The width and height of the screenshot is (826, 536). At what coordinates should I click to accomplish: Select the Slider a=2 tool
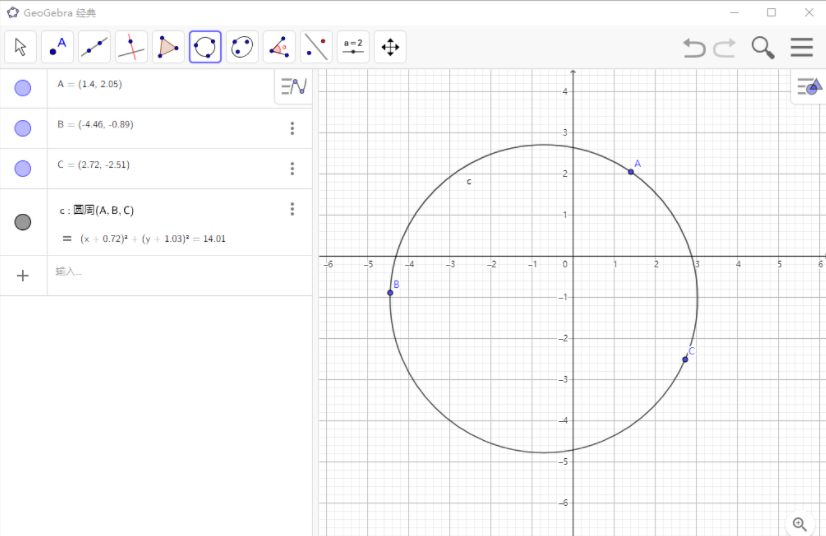coord(353,47)
